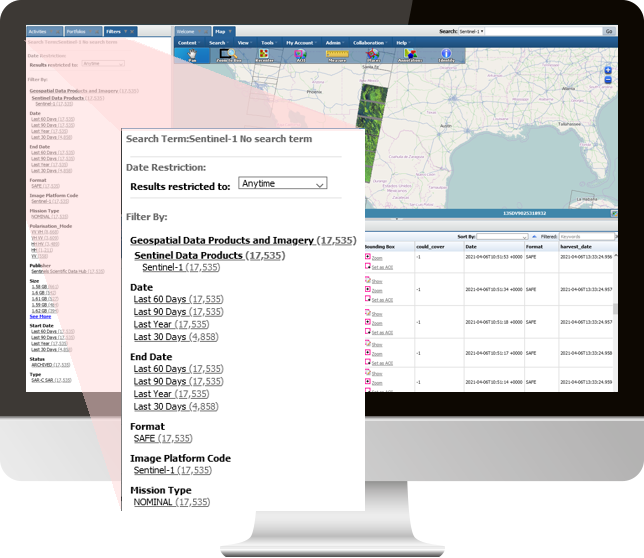Click Set as AOI icon in 10:51:34 row
Image resolution: width=644 pixels, height=558 pixels.
(x=368, y=299)
